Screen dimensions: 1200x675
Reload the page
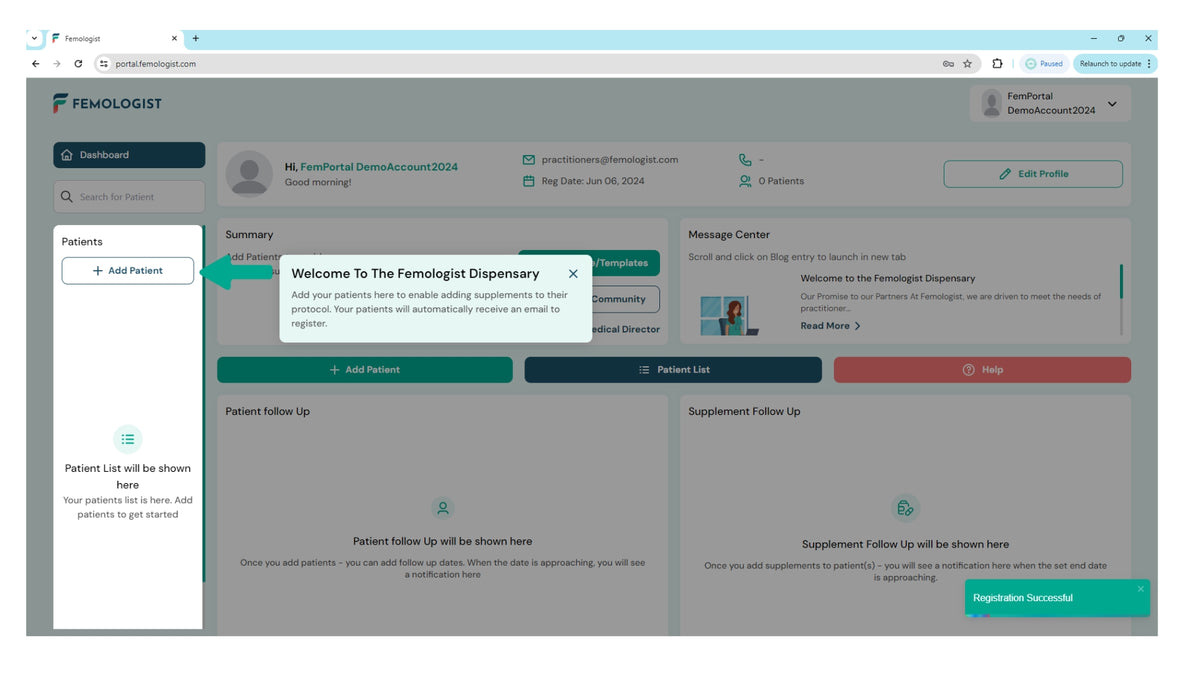pos(78,64)
